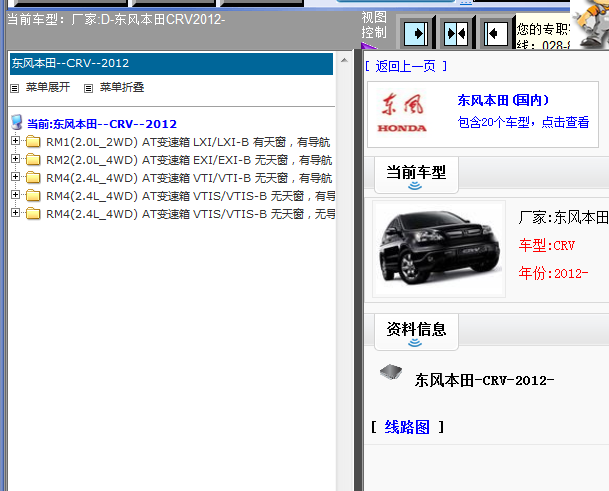Image resolution: width=609 pixels, height=491 pixels.
Task: Open the 资料信息 tab
Action: pos(416,332)
